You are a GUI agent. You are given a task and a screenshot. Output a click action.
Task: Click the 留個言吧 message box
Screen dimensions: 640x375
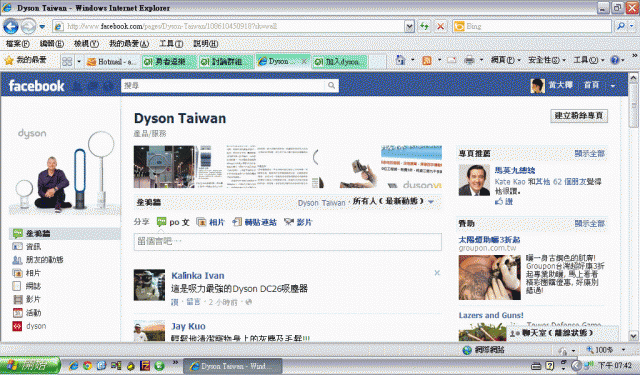pos(288,242)
